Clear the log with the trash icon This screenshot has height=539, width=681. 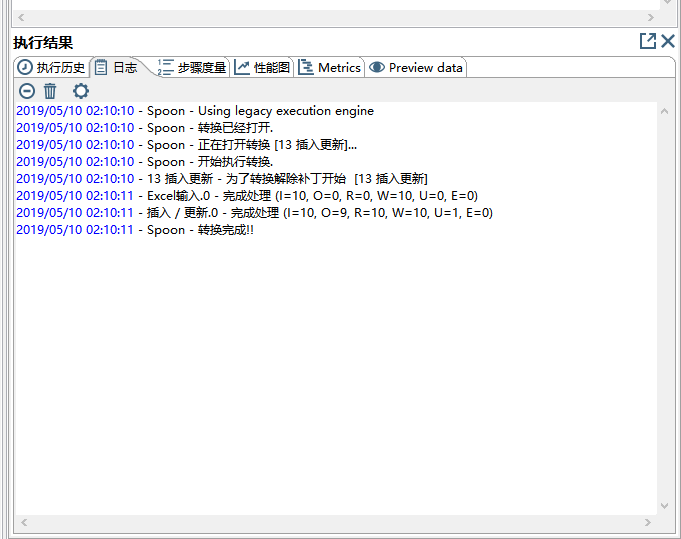pyautogui.click(x=50, y=91)
